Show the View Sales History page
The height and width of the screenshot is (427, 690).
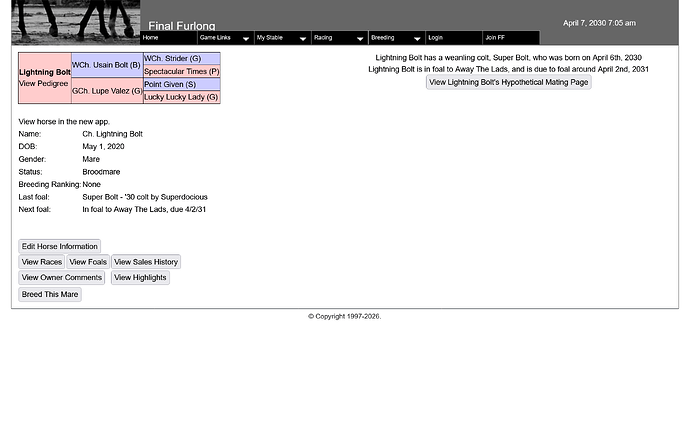[146, 262]
